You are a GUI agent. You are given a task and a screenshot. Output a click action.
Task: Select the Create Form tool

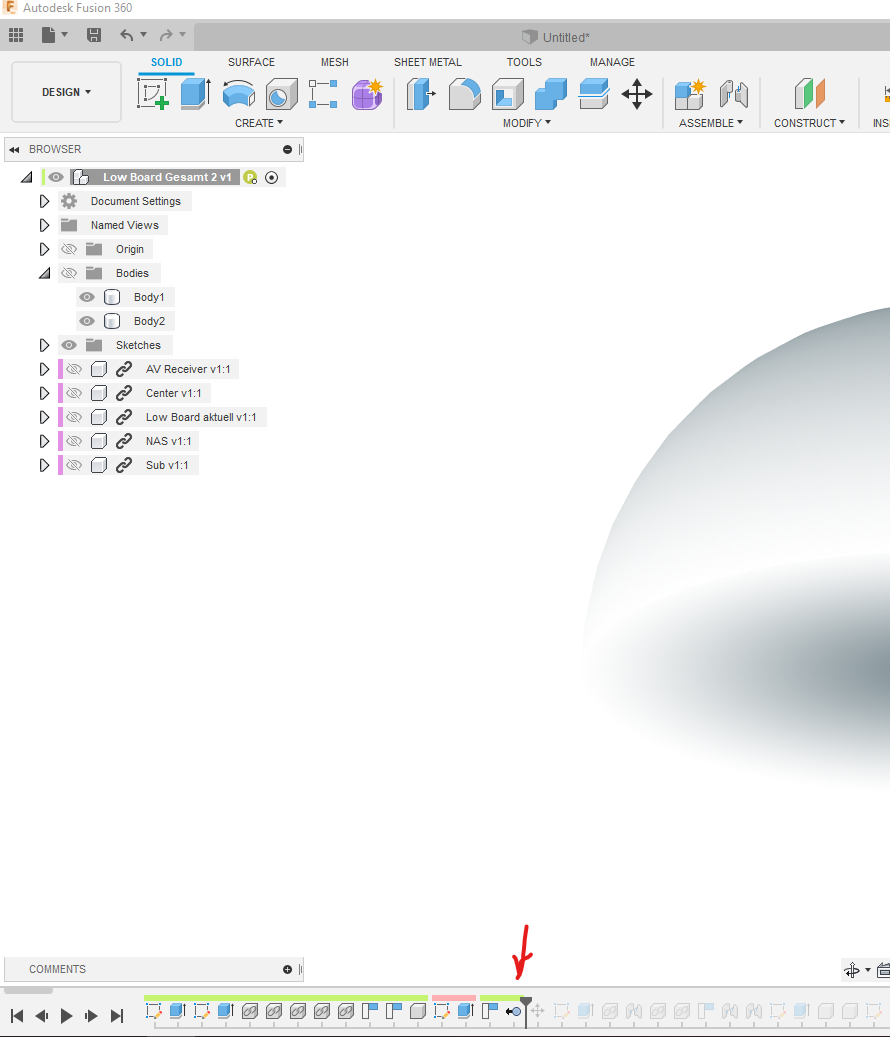point(367,93)
